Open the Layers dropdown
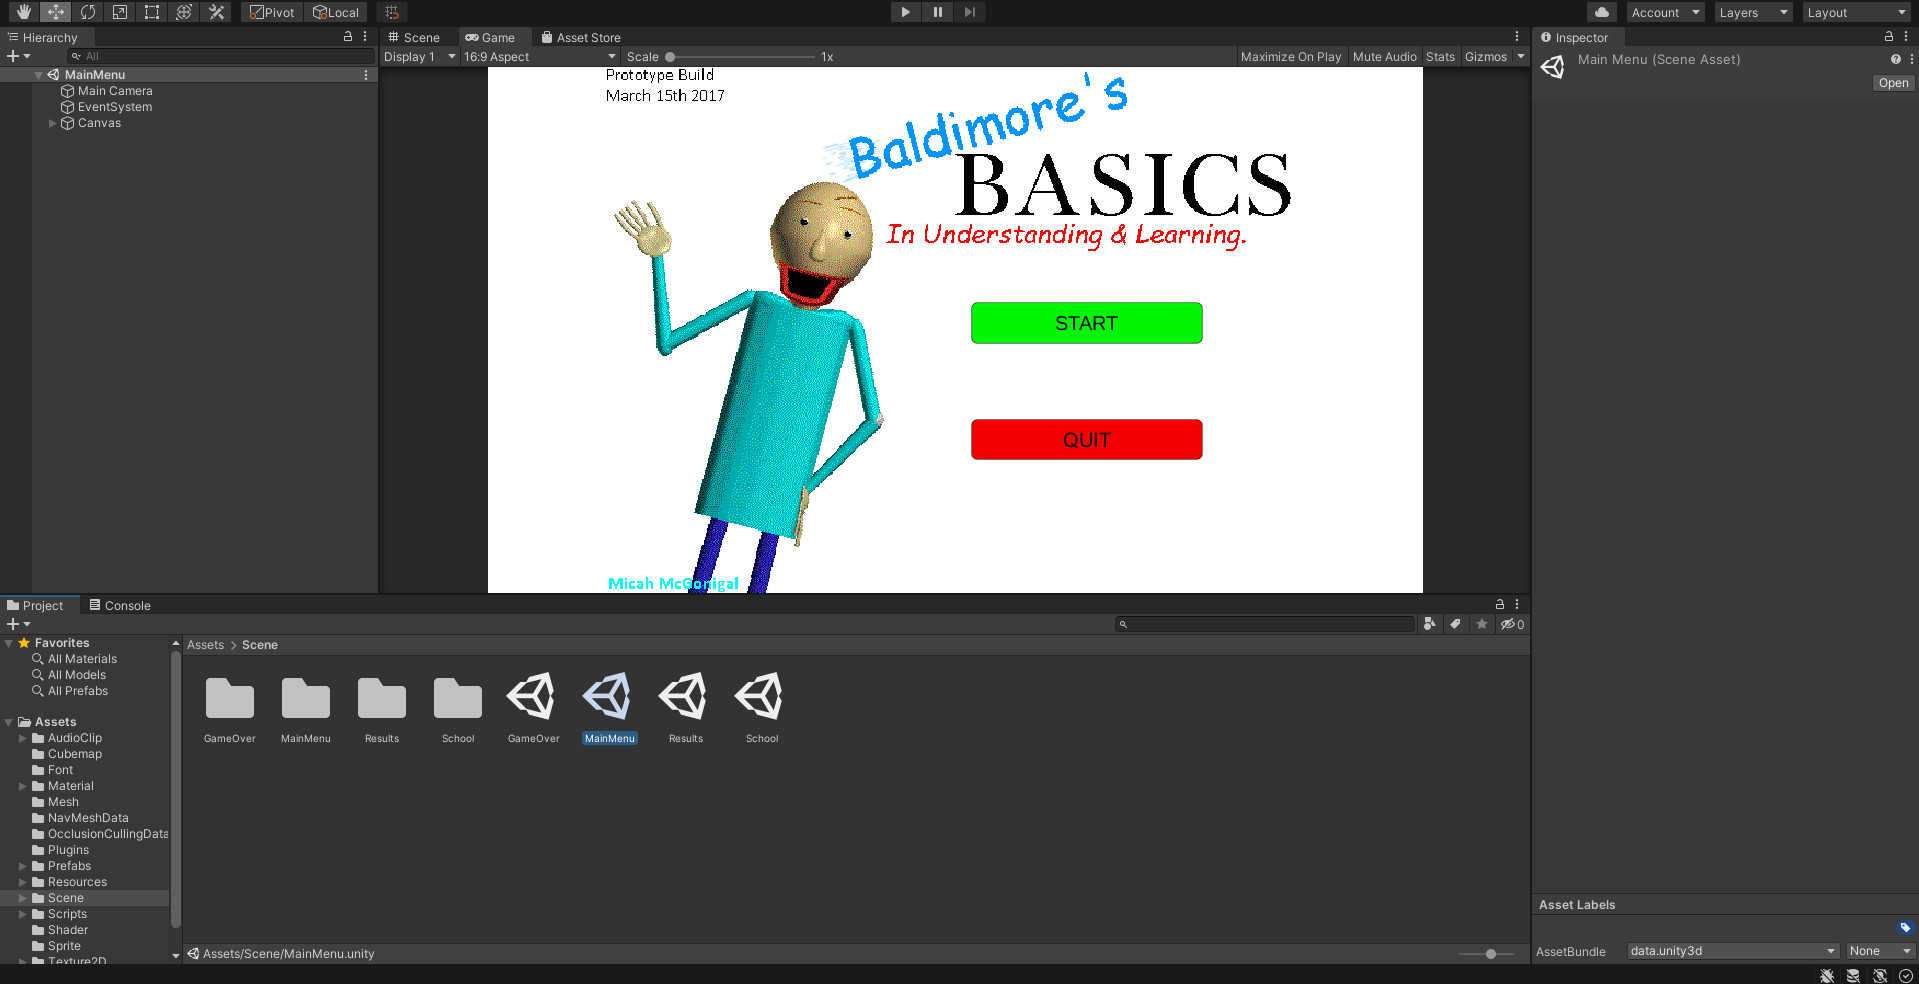 [x=1753, y=12]
